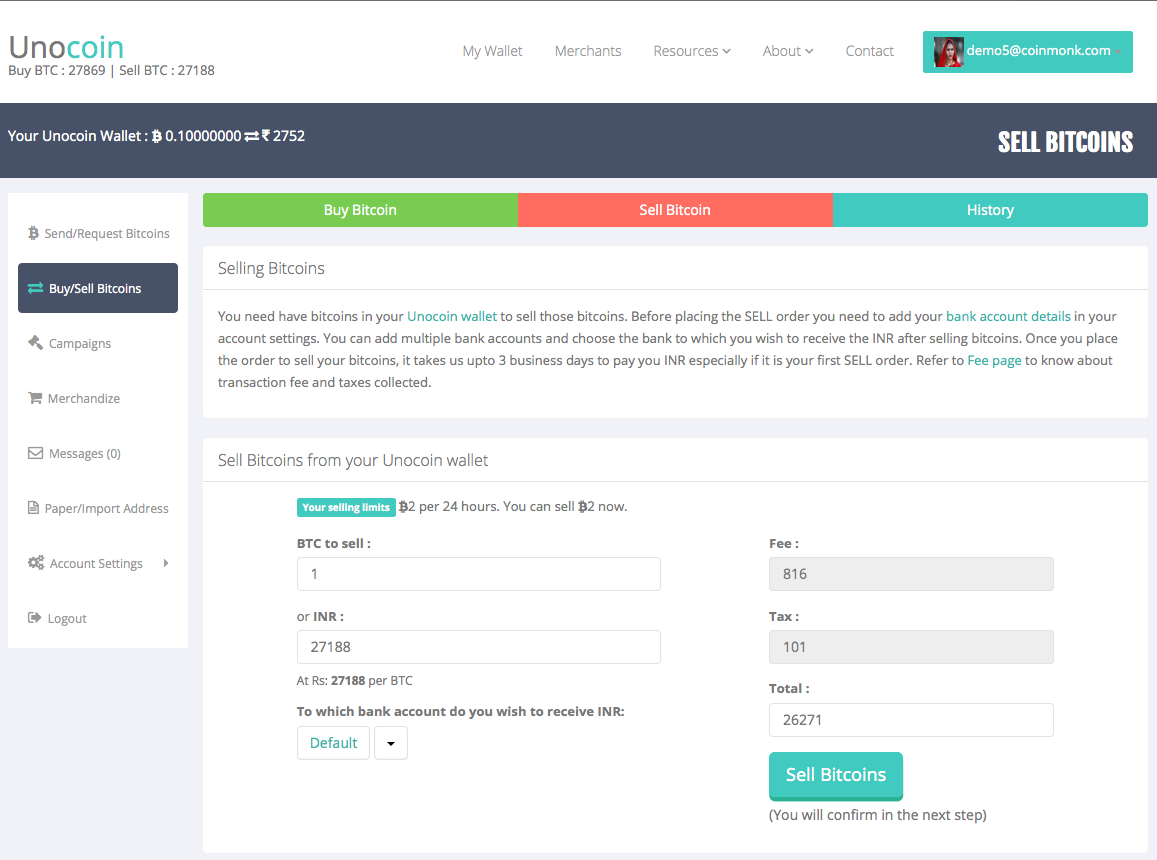Go to My Wallet

coord(492,51)
